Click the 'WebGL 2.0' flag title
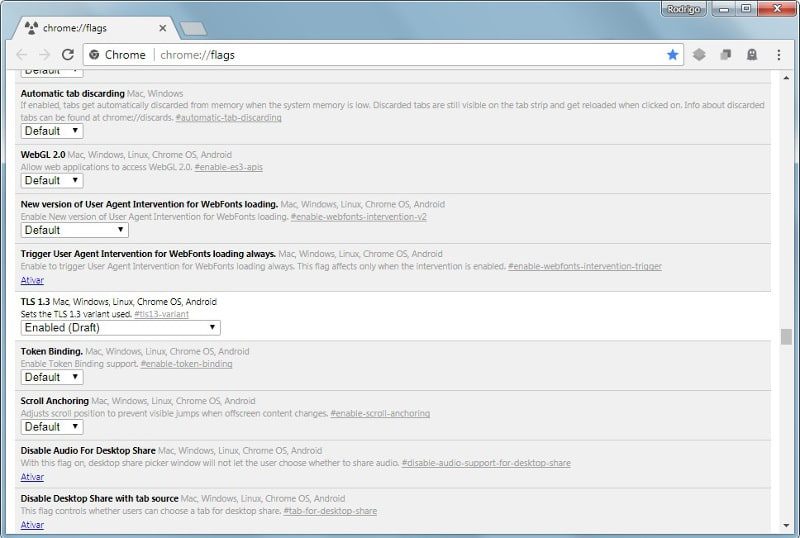This screenshot has width=800, height=538. 43,155
